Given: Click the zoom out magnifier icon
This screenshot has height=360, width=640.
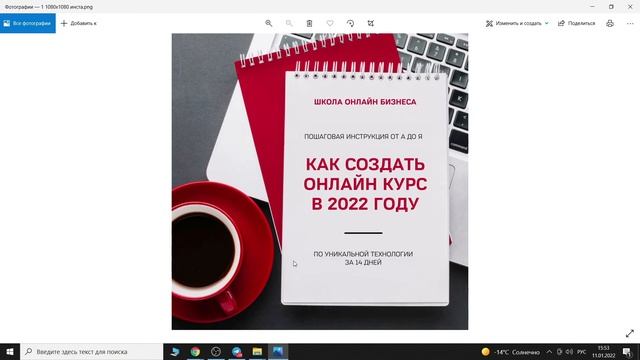Looking at the screenshot, I should click(289, 23).
